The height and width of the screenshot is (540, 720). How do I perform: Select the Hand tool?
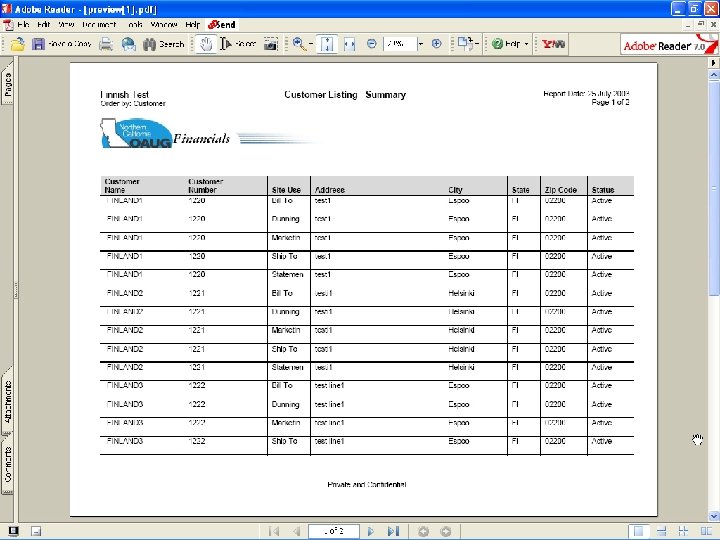[206, 44]
